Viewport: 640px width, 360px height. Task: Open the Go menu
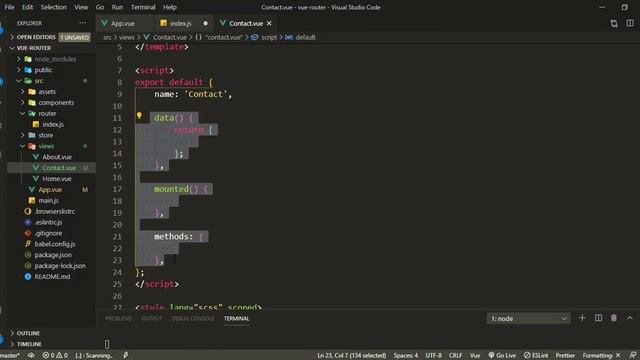100,7
